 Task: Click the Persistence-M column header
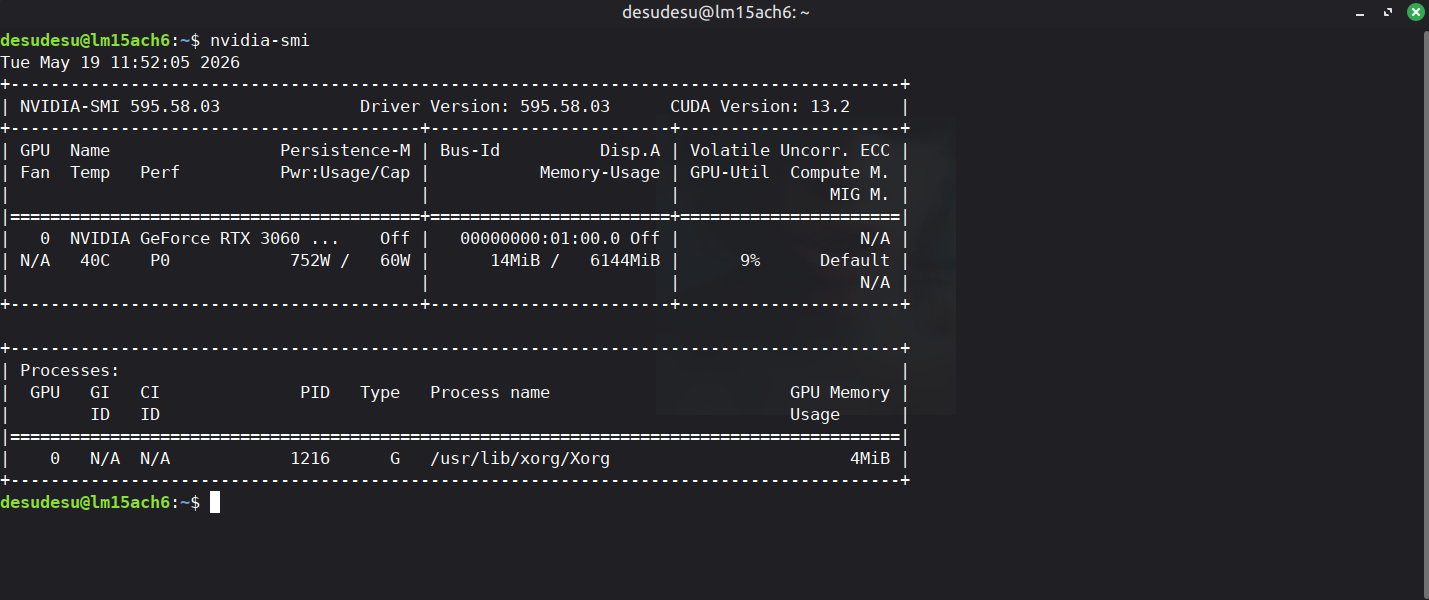[345, 150]
